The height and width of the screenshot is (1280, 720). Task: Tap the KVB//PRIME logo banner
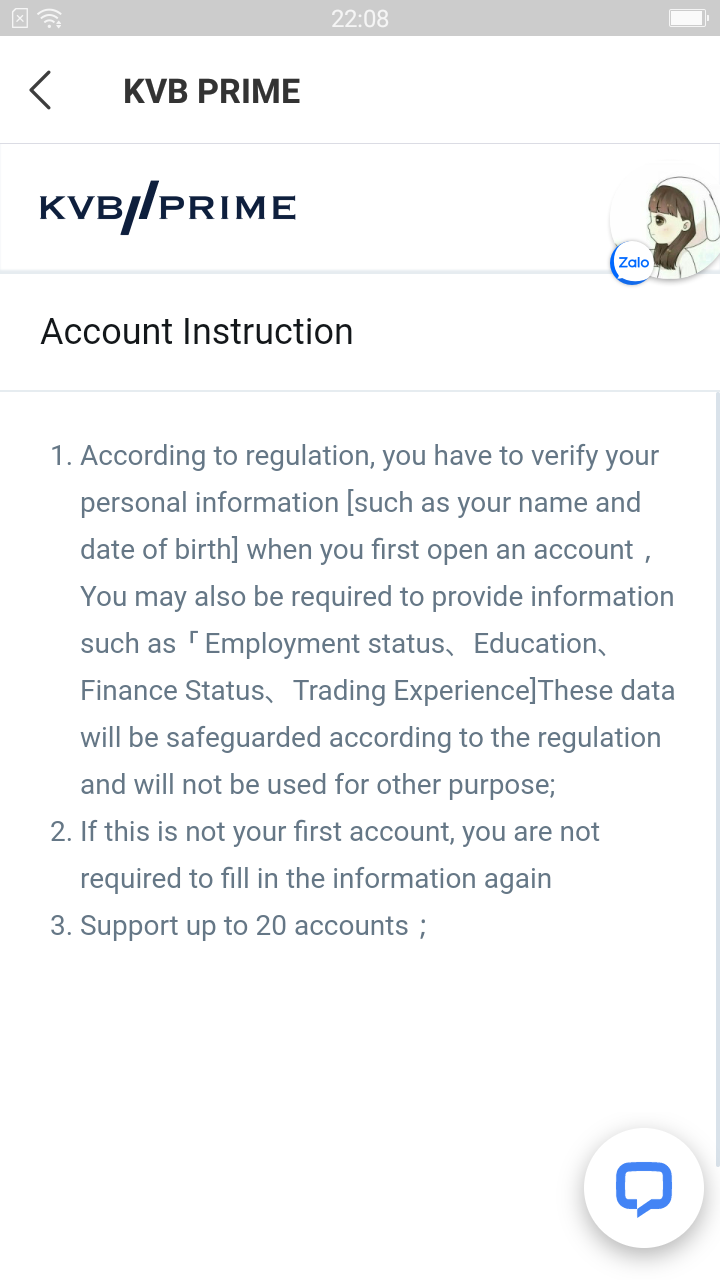pyautogui.click(x=168, y=207)
